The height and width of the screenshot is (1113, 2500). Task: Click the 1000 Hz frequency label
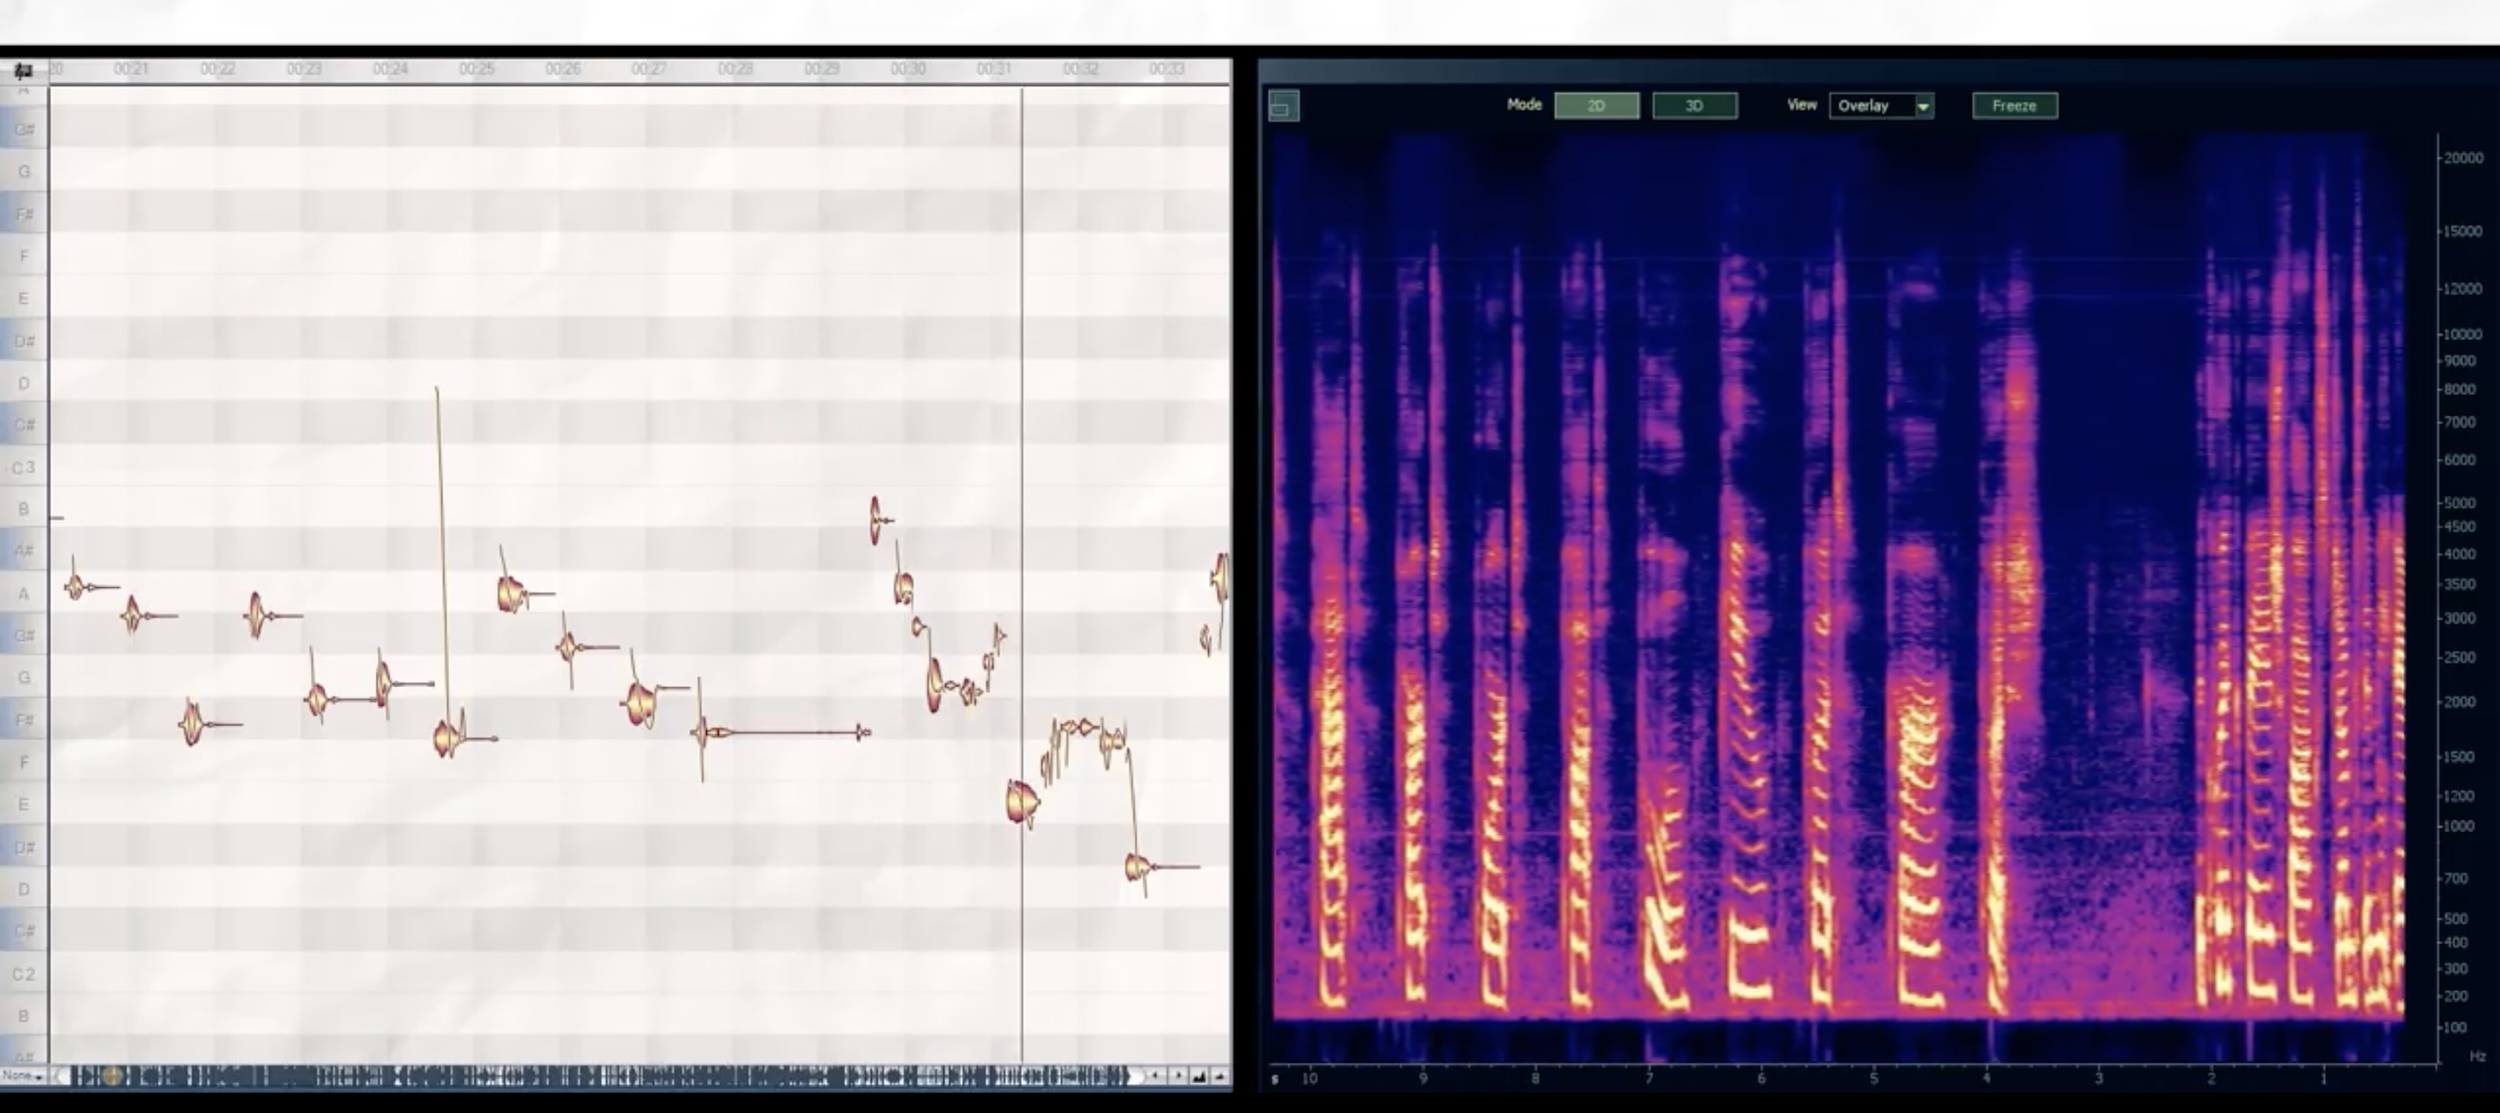(x=2460, y=826)
